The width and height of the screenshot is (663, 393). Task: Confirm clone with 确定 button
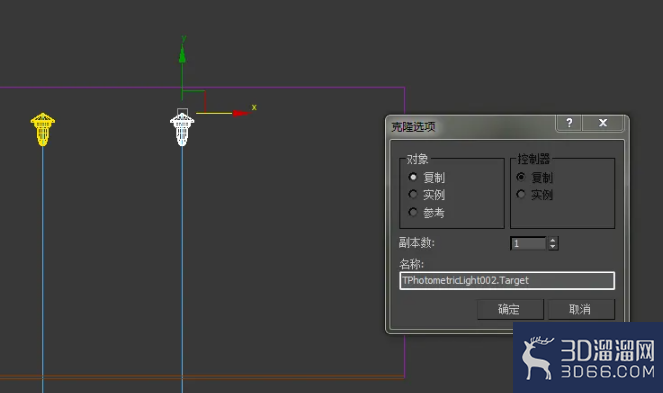(510, 309)
